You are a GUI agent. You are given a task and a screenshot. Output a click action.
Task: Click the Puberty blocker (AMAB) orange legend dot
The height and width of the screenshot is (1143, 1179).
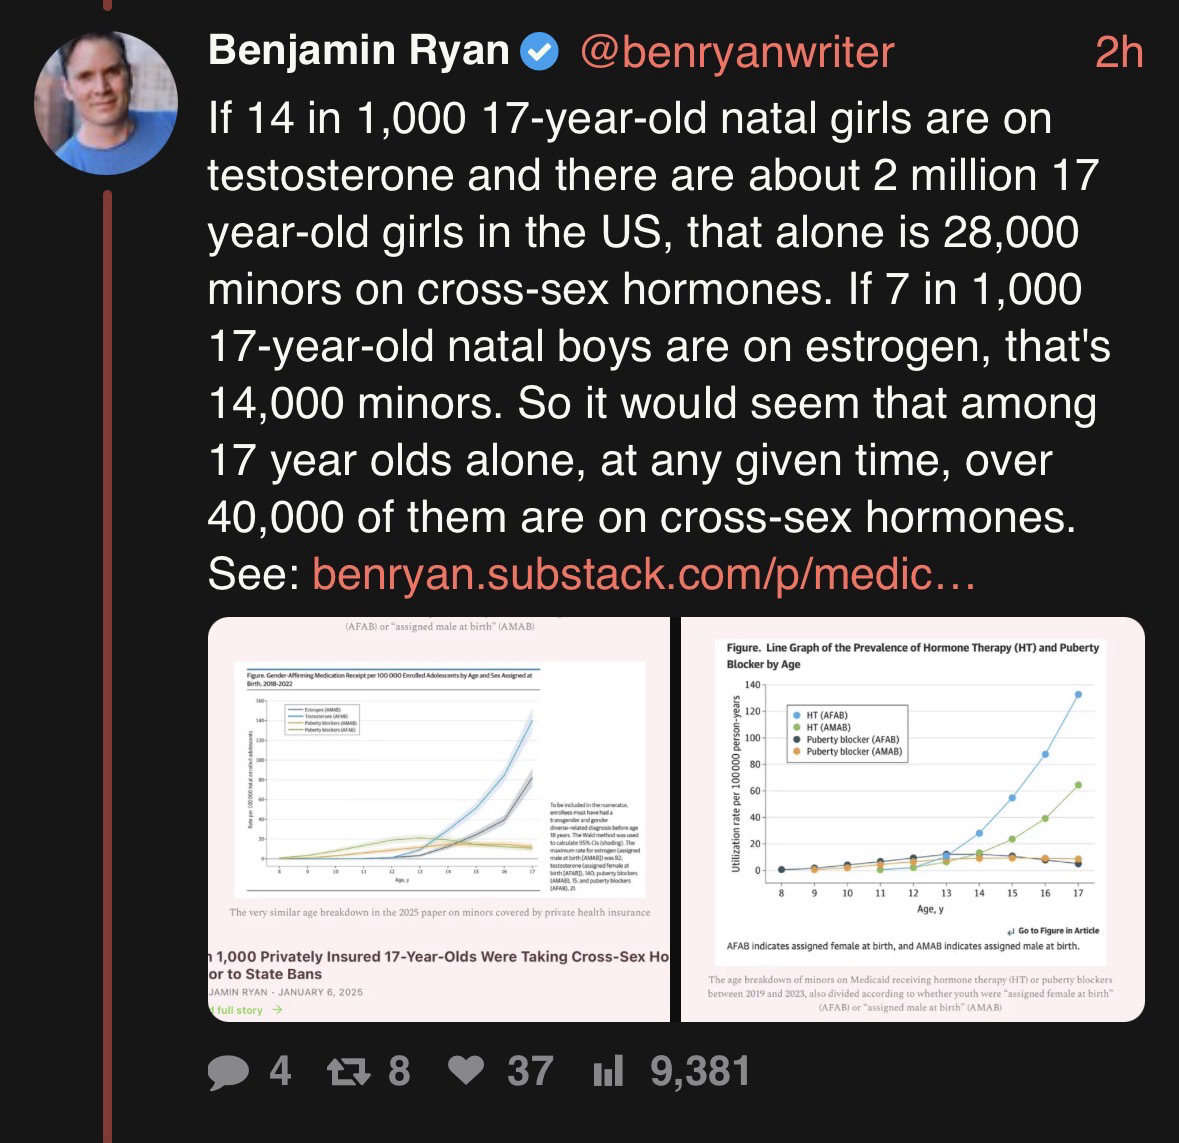click(796, 751)
